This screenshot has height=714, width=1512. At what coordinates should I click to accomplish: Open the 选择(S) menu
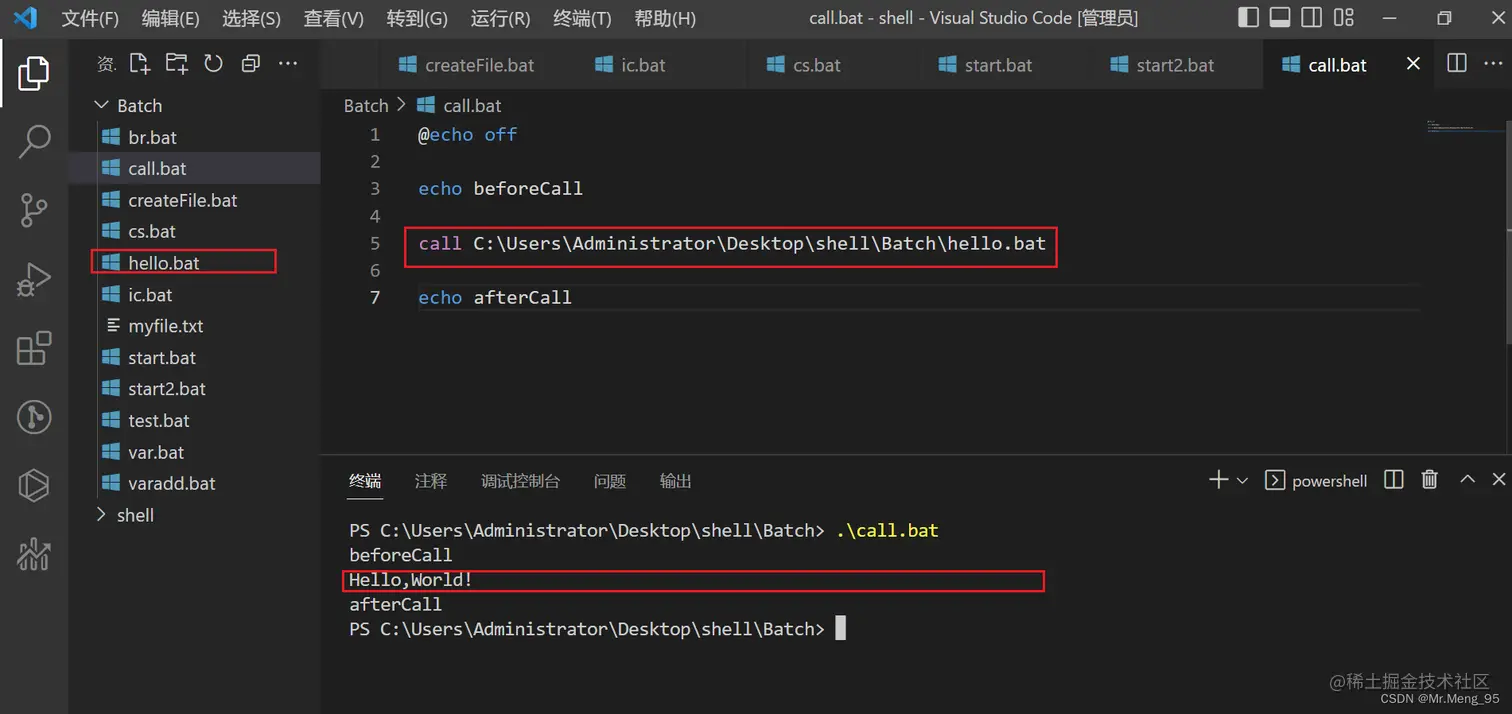[251, 19]
